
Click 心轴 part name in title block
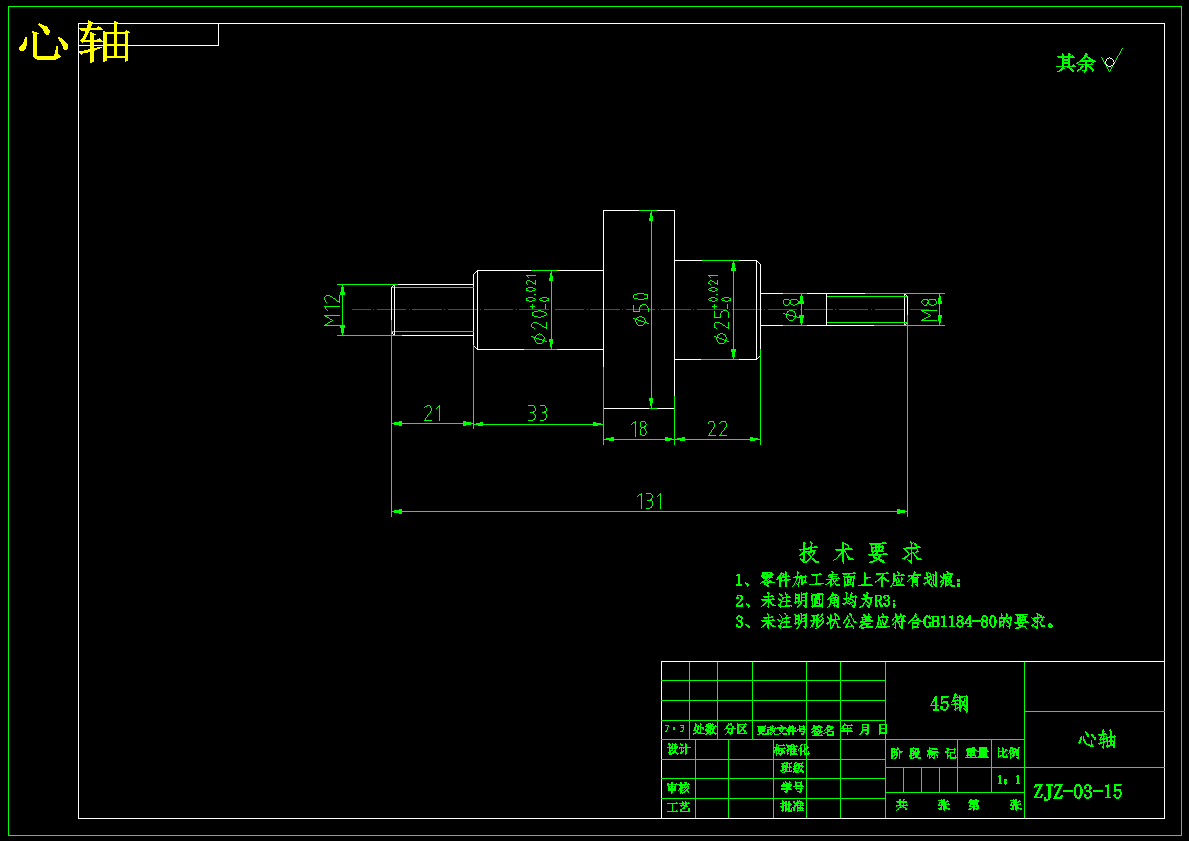tap(1096, 739)
